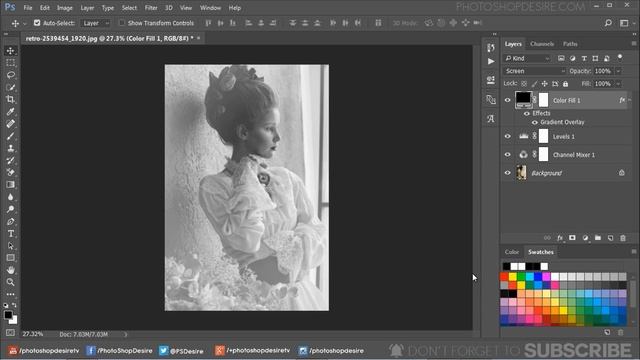Pick the red swatch in Swatches panel
Image resolution: width=640 pixels, height=360 pixels.
click(504, 277)
